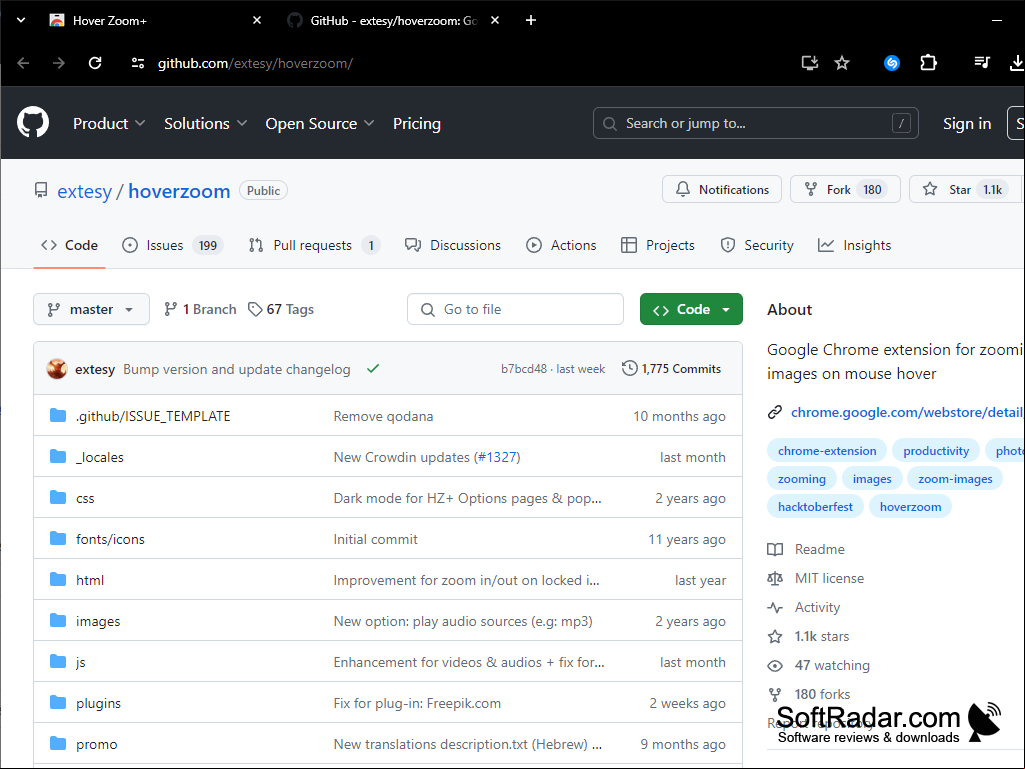Viewport: 1025px width, 769px height.
Task: Close the GitHub hoverzoom tab
Action: pyautogui.click(x=495, y=20)
